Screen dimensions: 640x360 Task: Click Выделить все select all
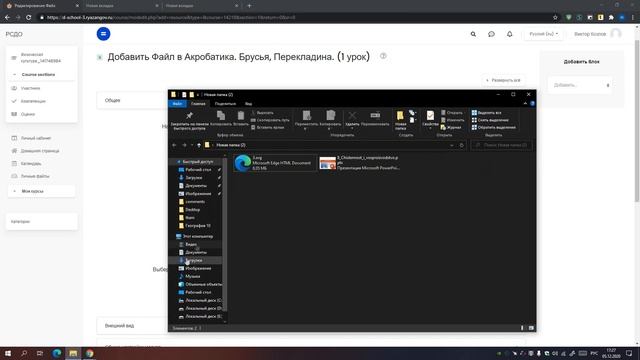tap(487, 113)
